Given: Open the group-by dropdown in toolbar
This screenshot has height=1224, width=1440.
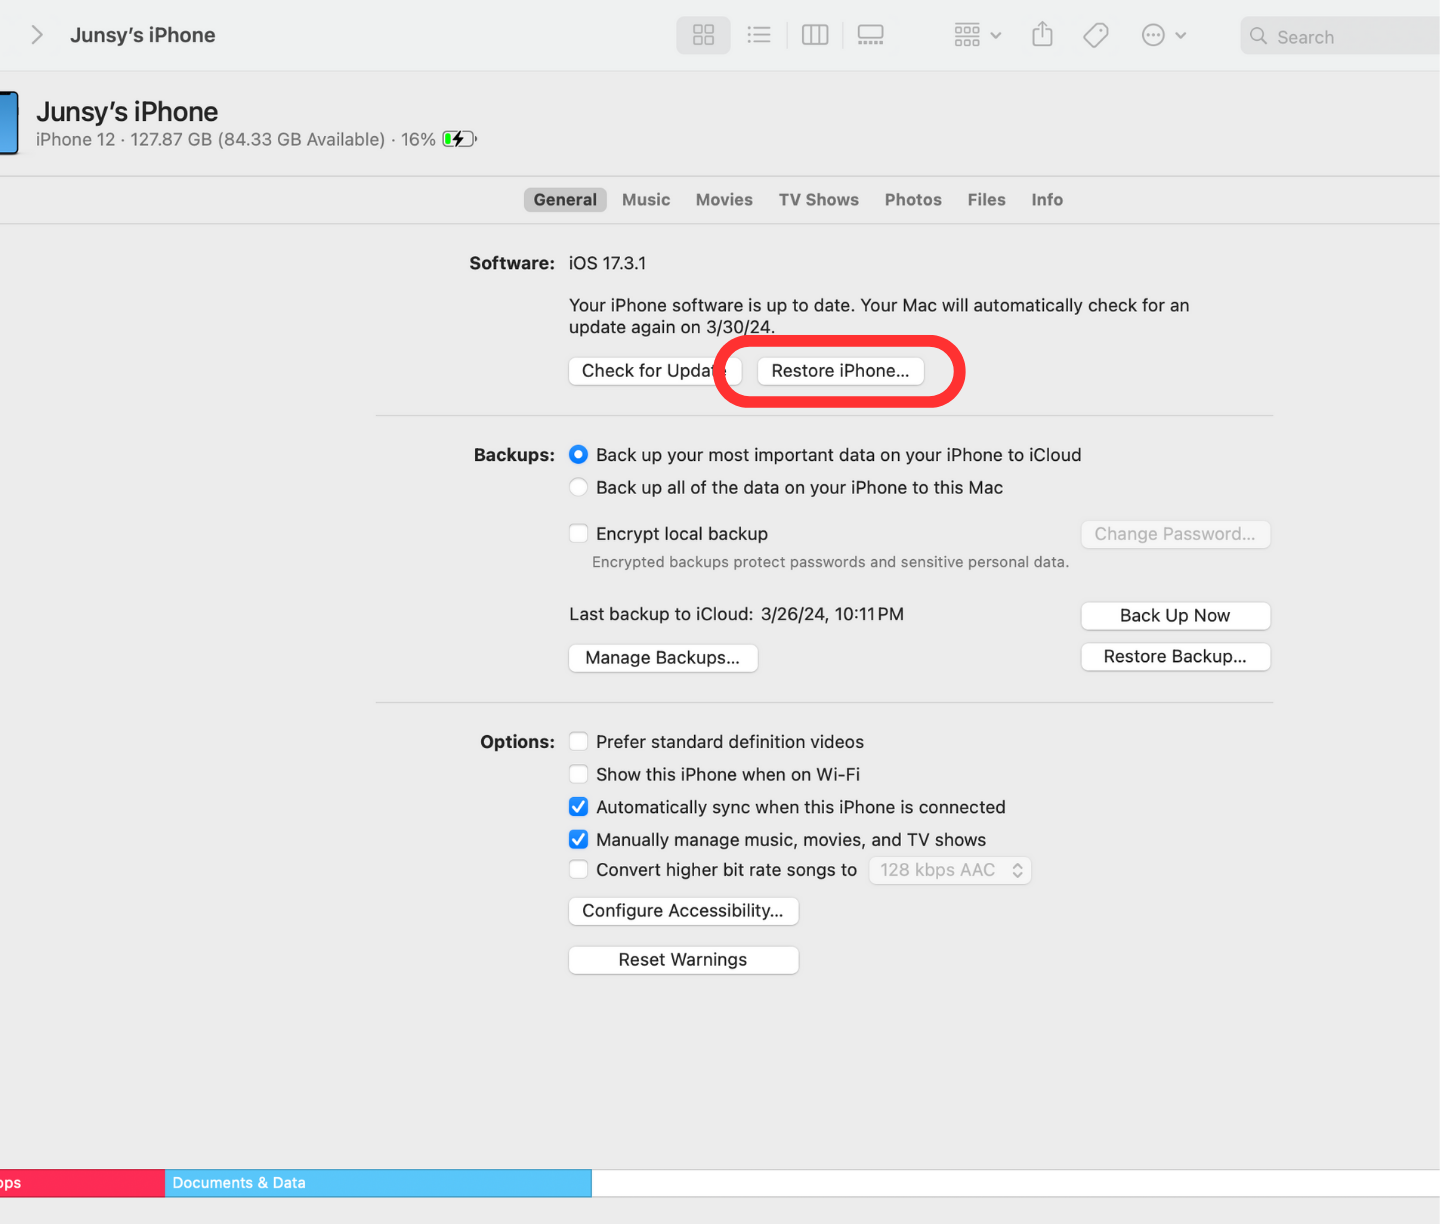Looking at the screenshot, I should tap(977, 36).
